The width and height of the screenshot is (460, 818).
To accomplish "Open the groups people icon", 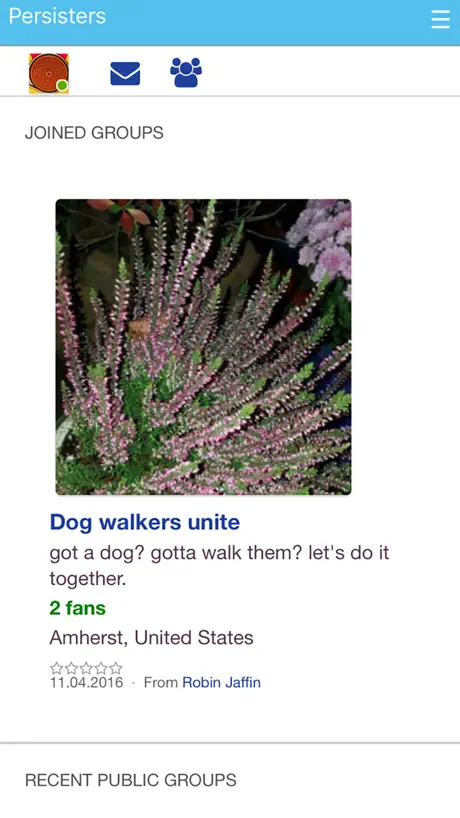I will click(186, 73).
